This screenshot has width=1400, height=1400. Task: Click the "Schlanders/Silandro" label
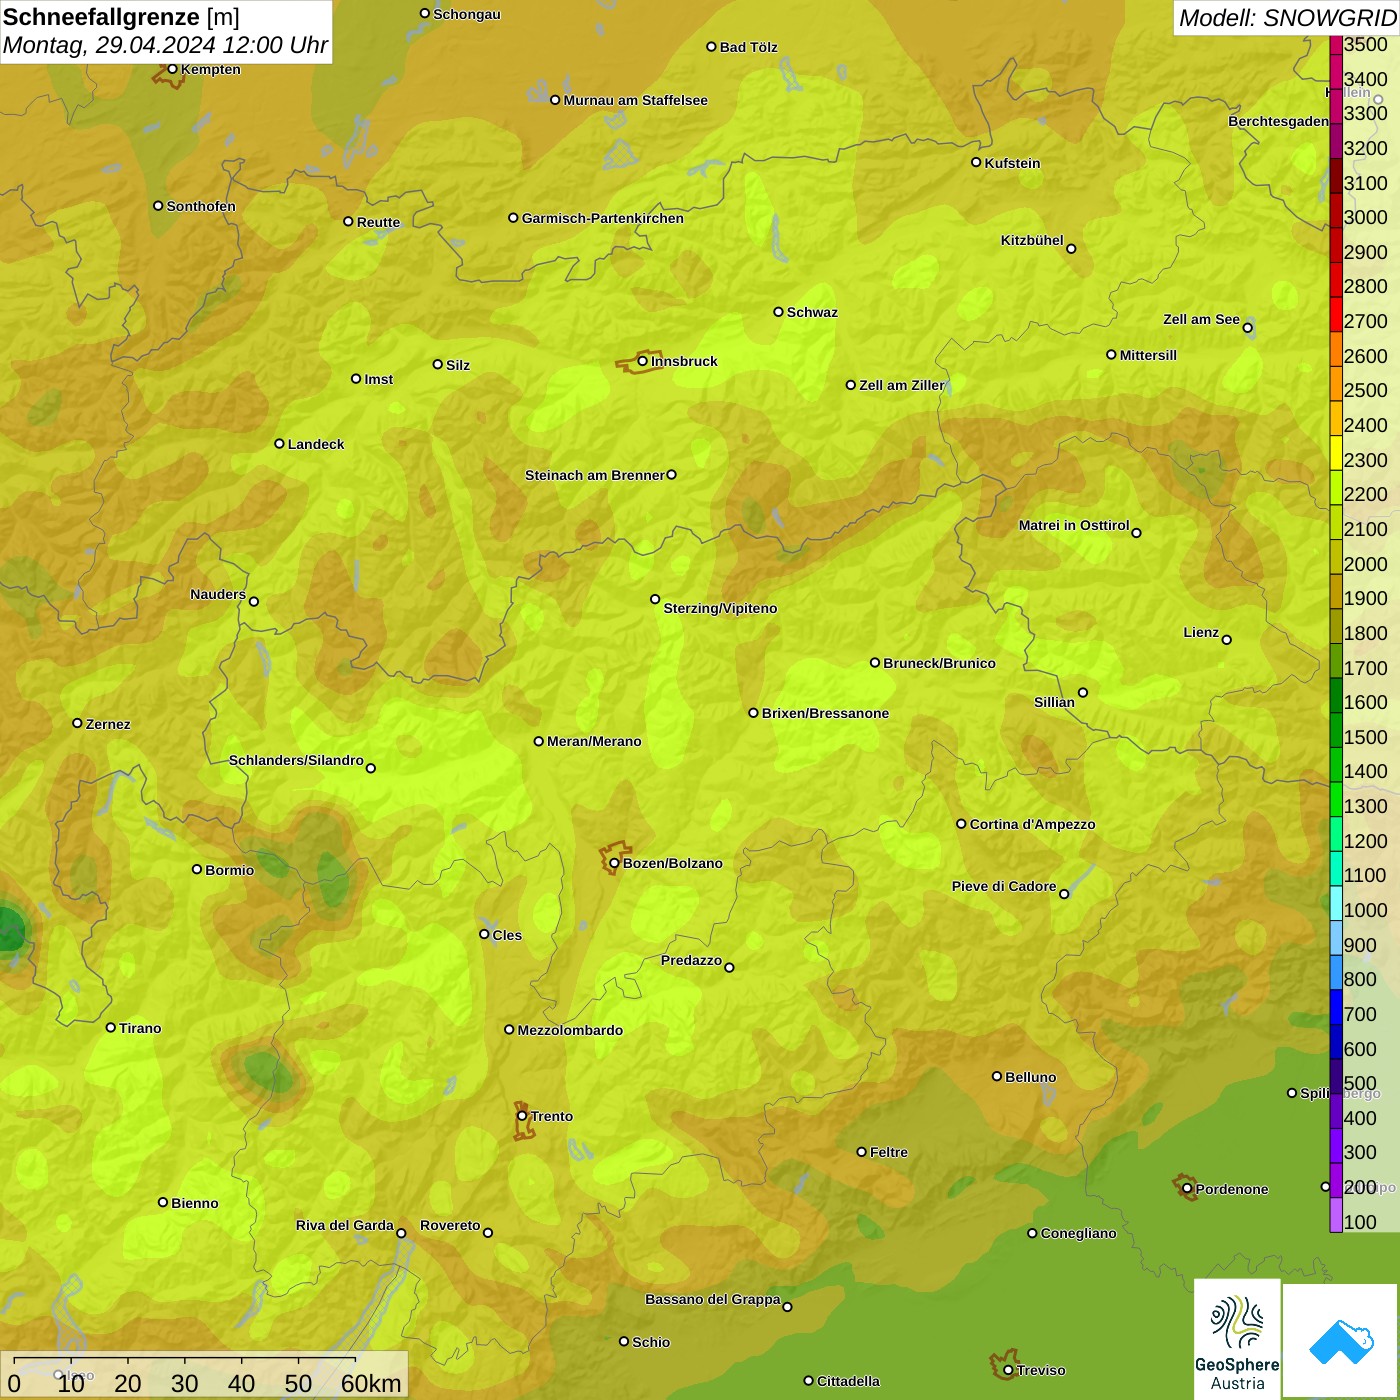coord(296,760)
